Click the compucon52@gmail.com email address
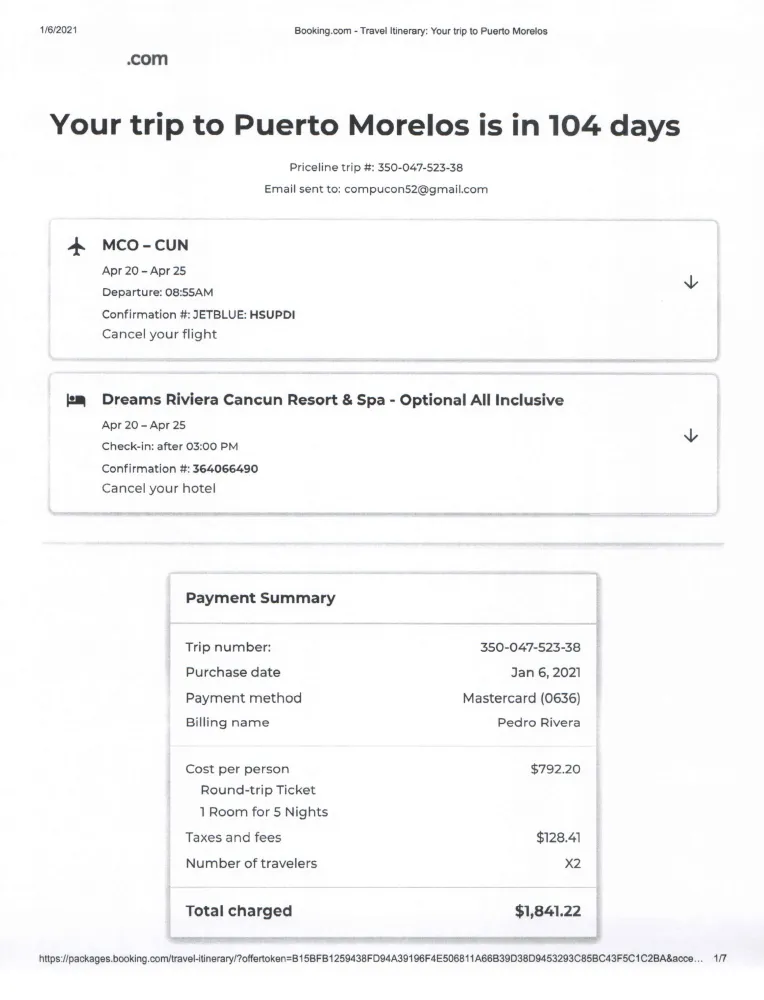This screenshot has height=1000, width=764. click(x=416, y=189)
